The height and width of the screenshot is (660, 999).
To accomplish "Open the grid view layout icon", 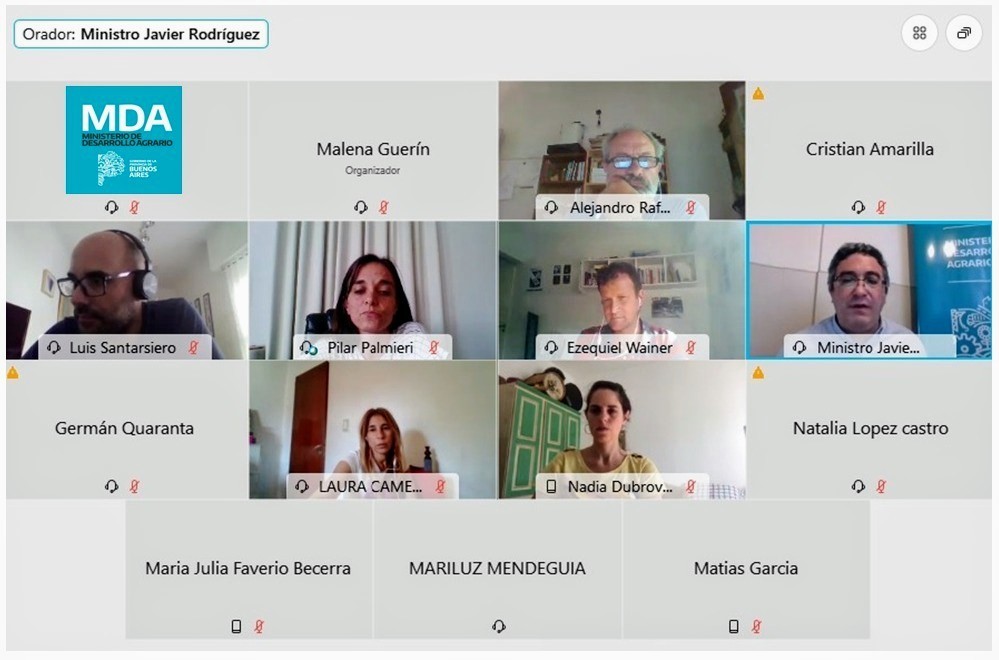I will click(919, 33).
